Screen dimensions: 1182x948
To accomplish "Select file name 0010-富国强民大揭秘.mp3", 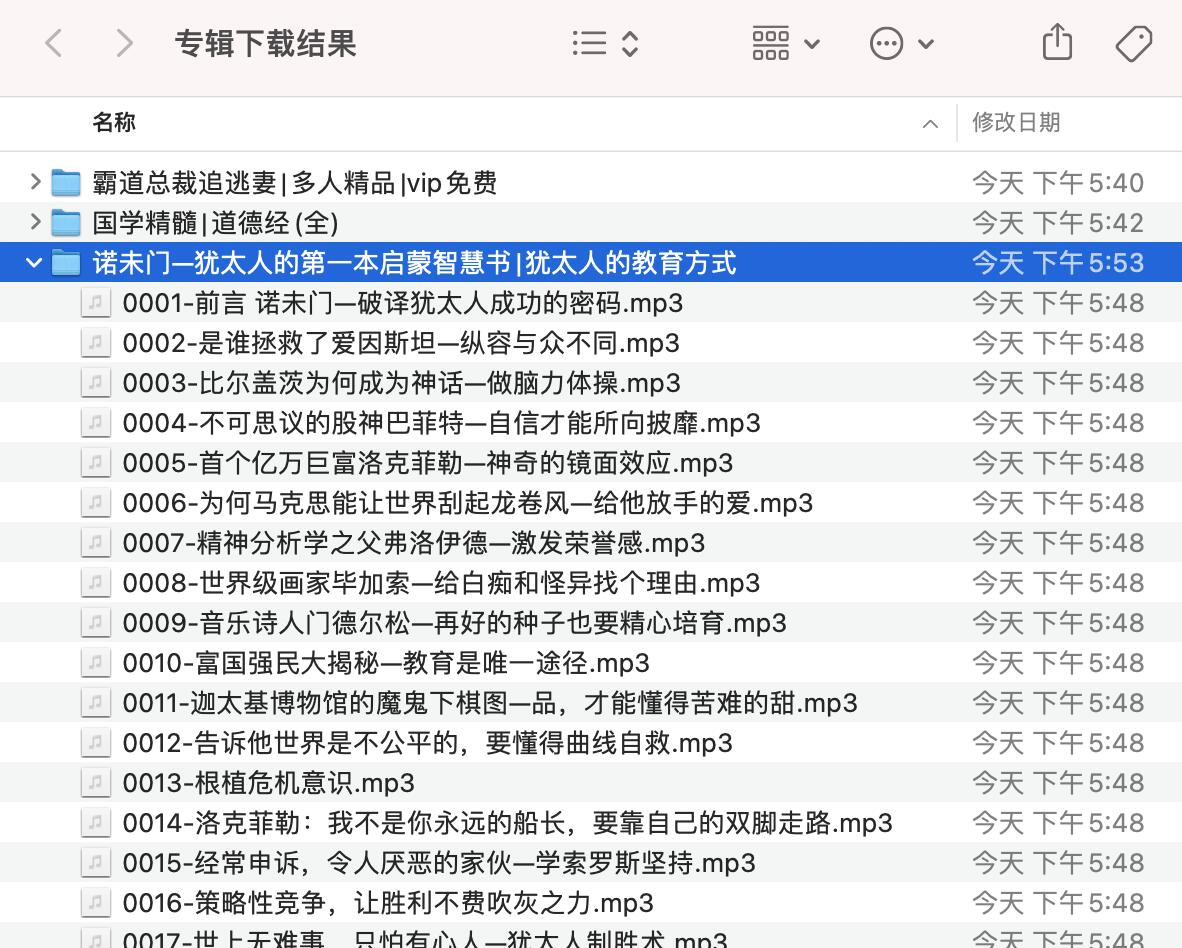I will click(386, 662).
